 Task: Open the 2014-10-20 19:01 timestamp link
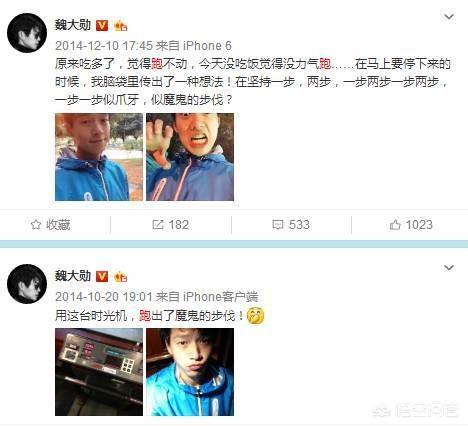click(104, 296)
